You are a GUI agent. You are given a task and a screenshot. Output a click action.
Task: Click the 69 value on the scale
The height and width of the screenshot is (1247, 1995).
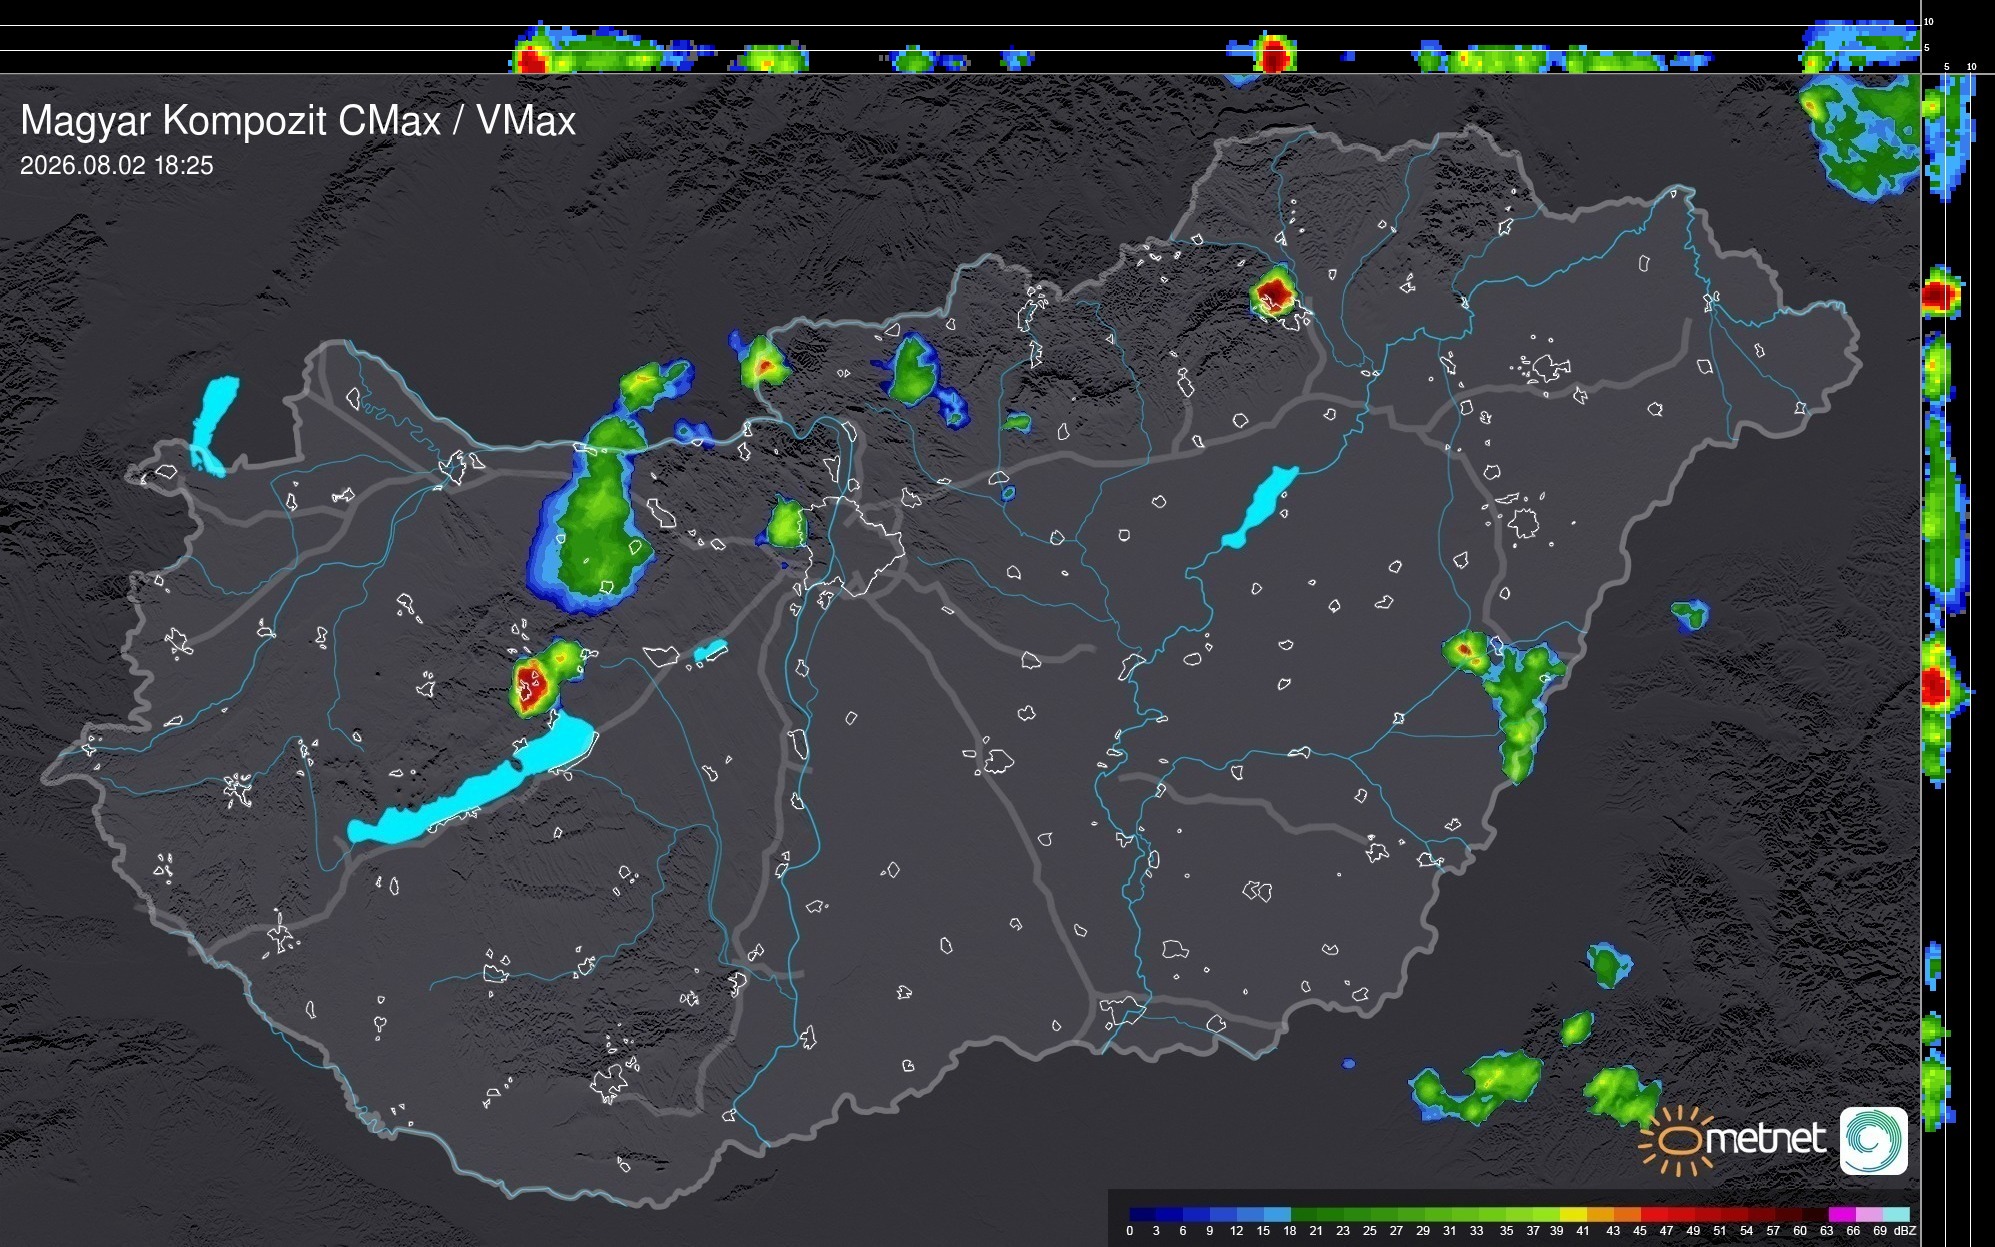pyautogui.click(x=1880, y=1231)
